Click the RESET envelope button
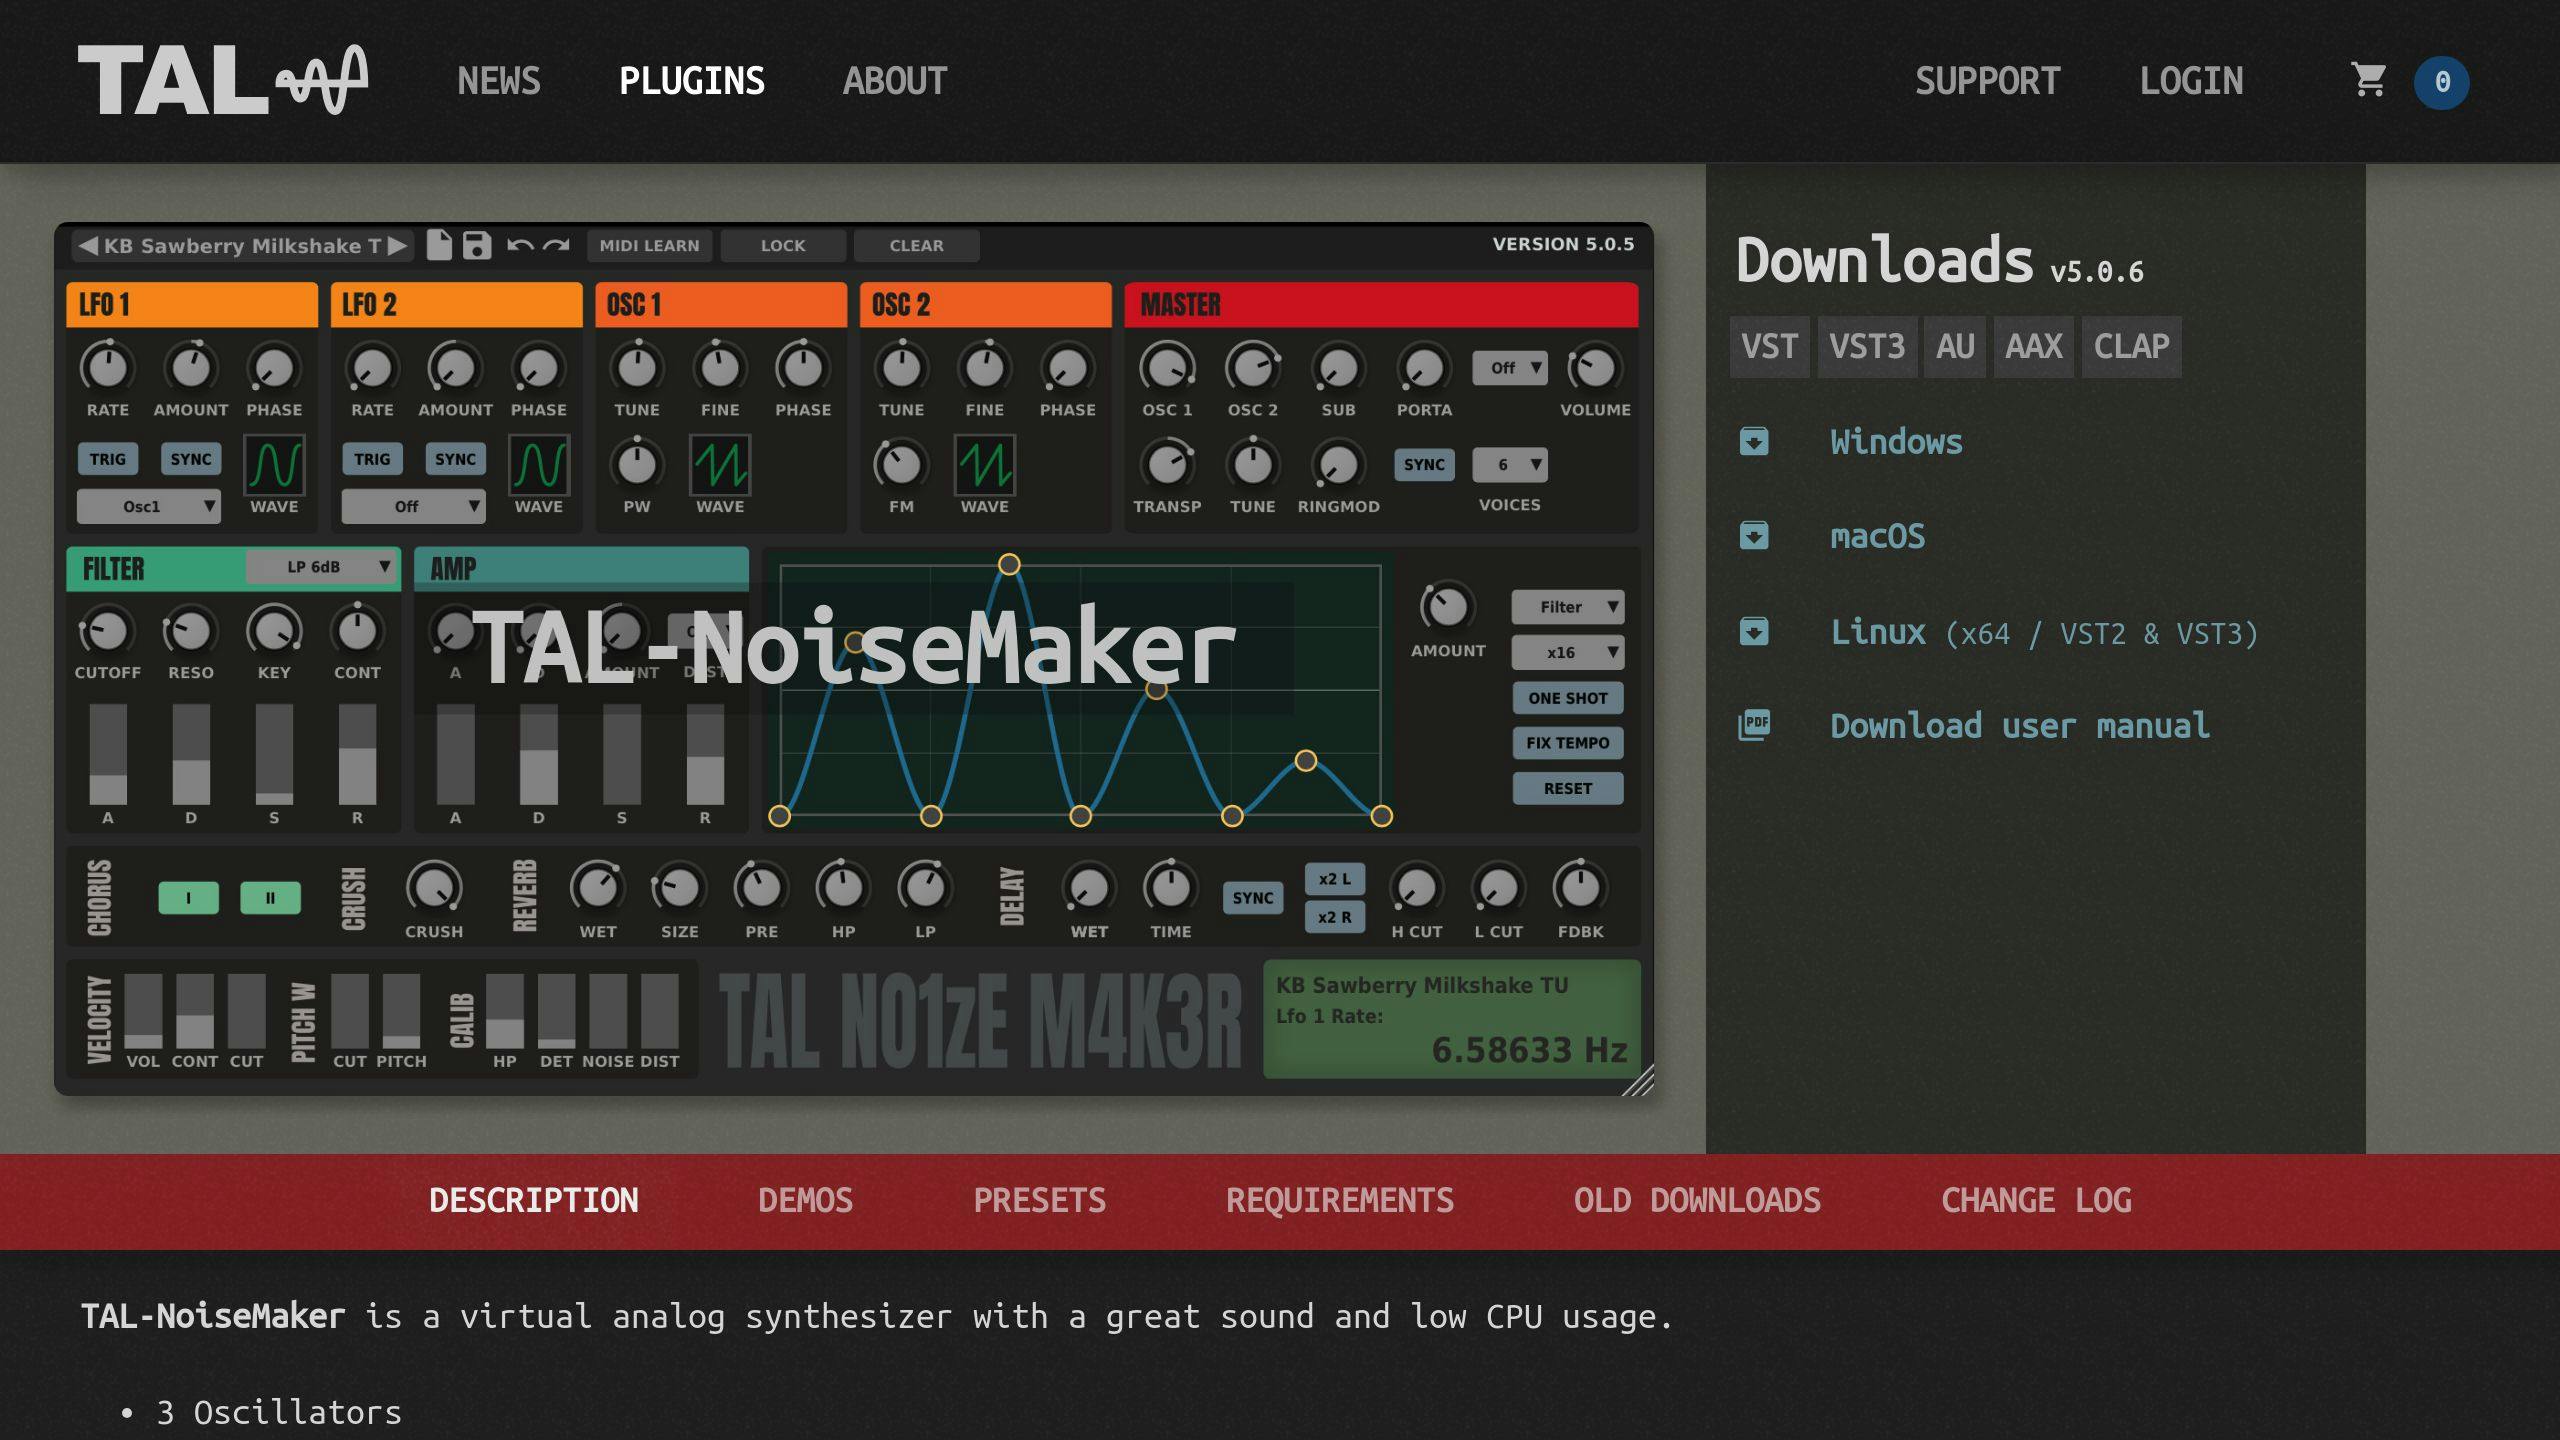Image resolution: width=2560 pixels, height=1440 pixels. tap(1567, 788)
